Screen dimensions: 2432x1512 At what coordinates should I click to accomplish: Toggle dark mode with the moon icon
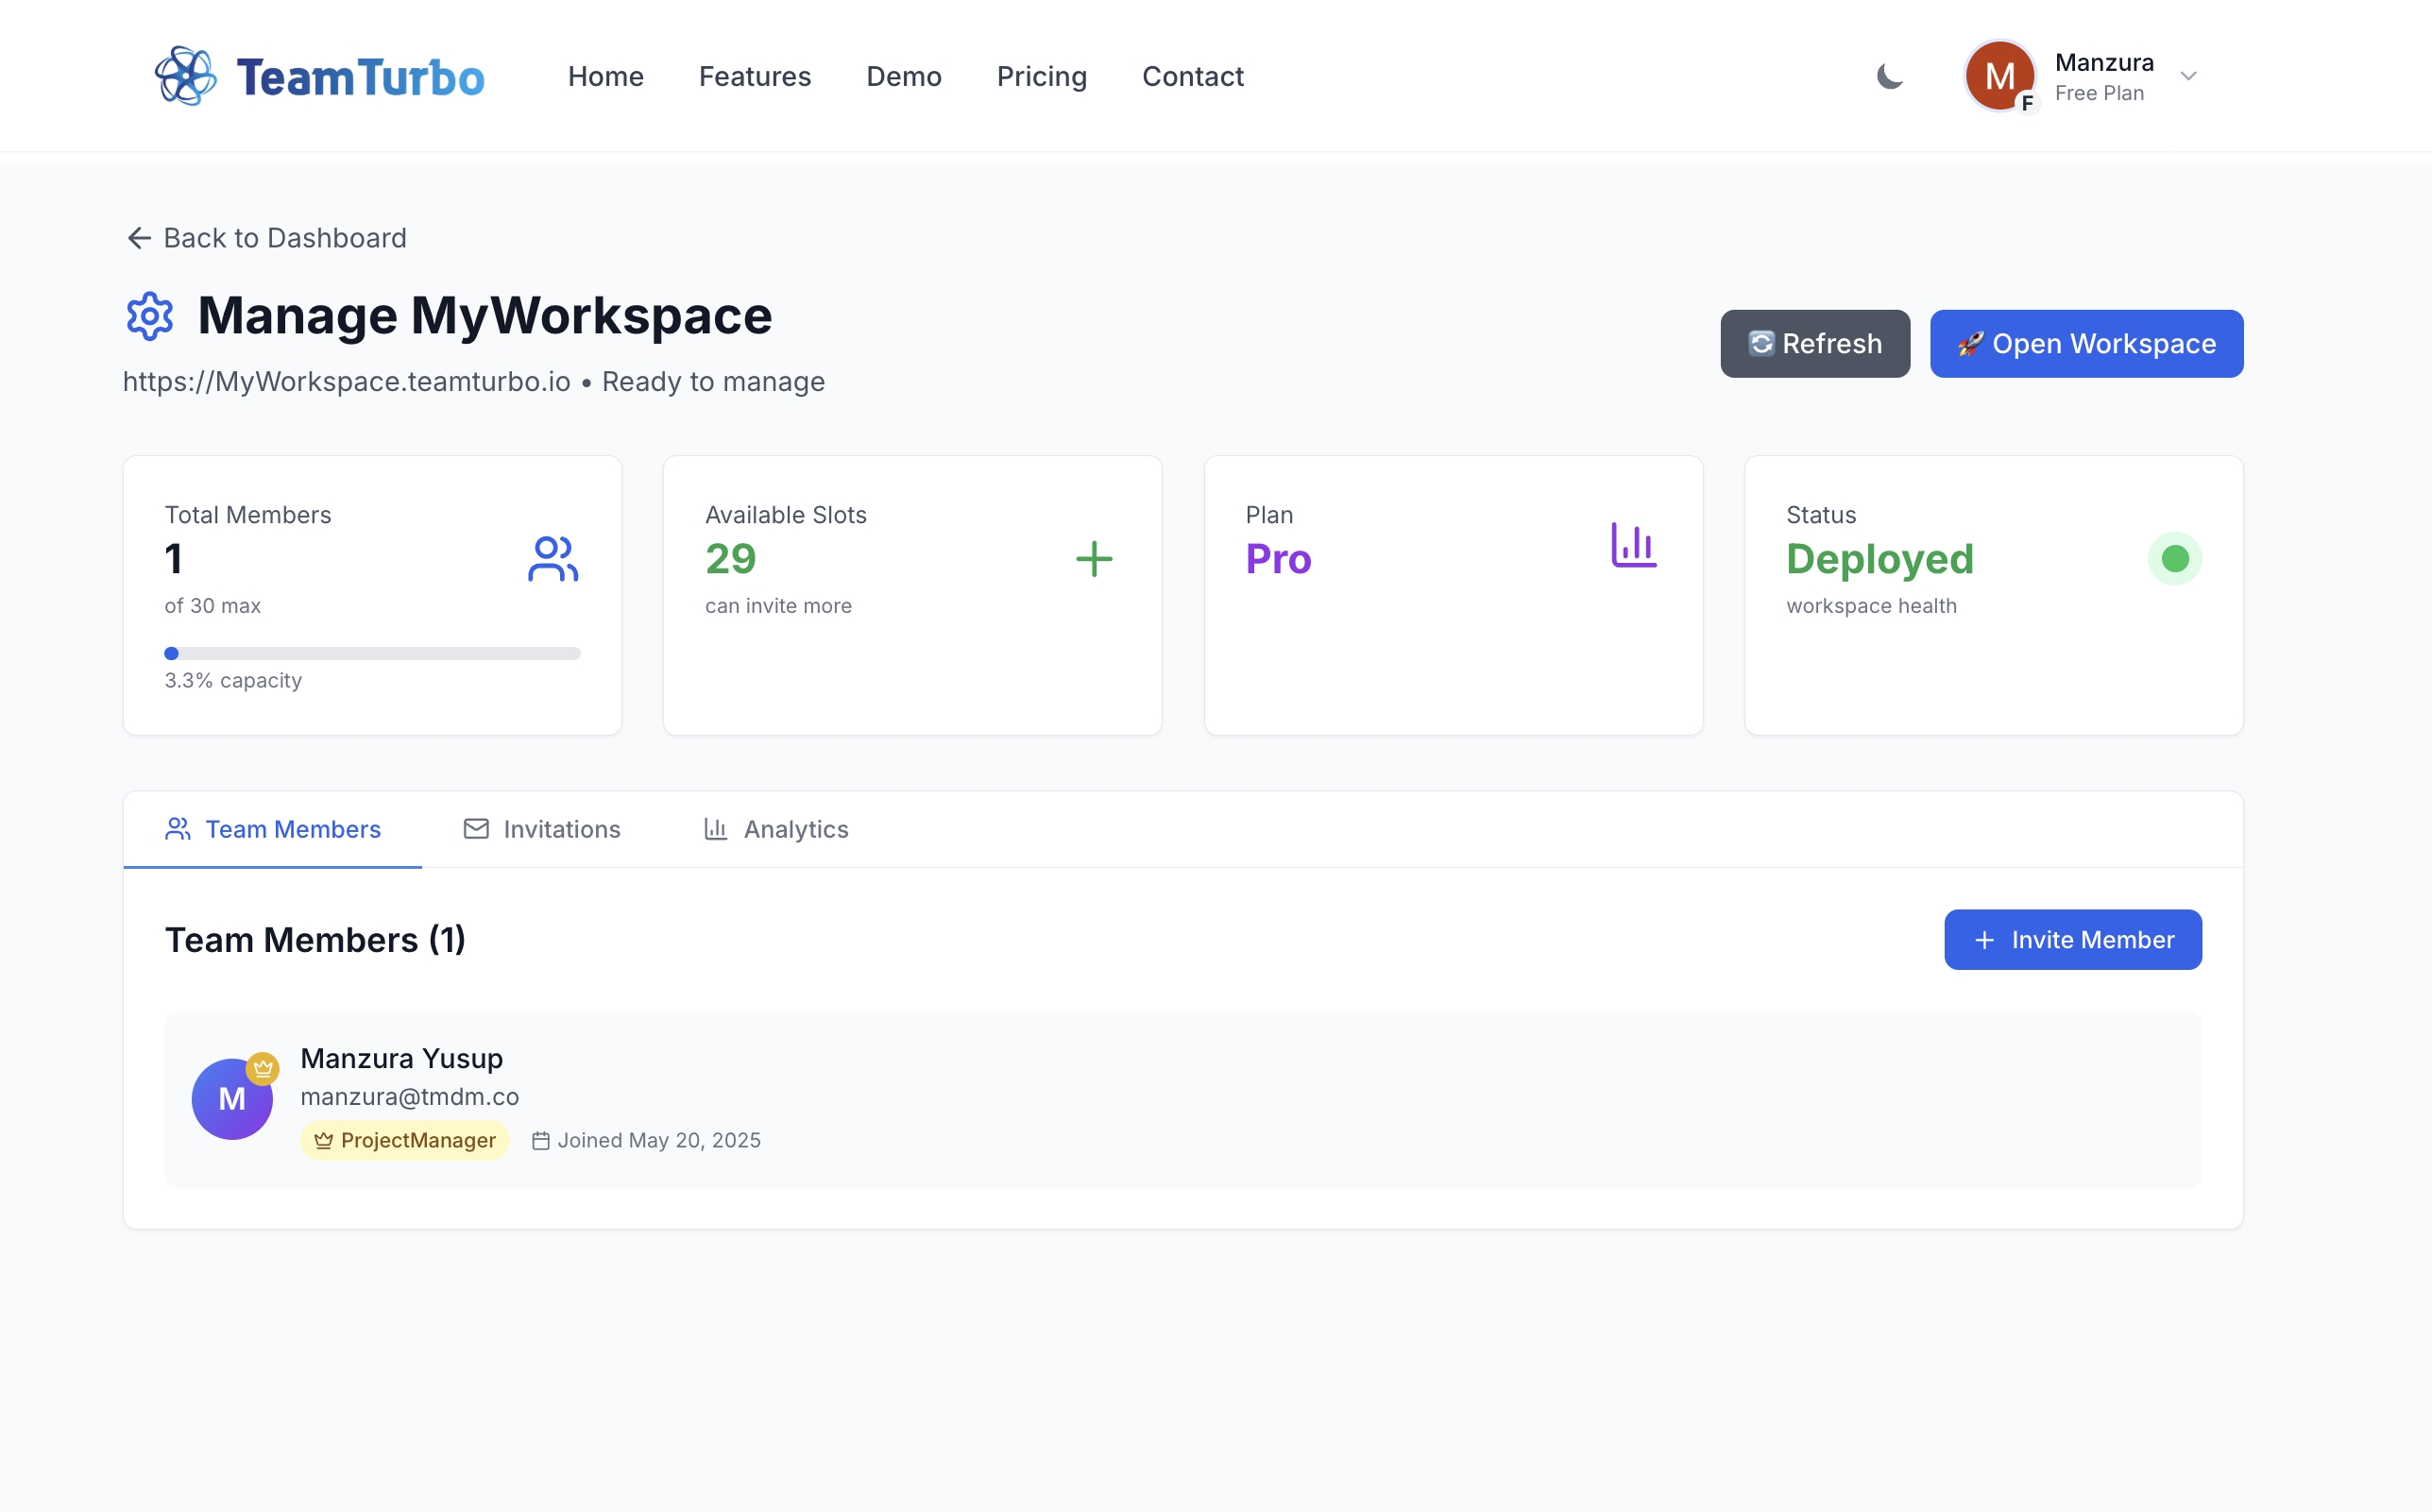[x=1889, y=76]
